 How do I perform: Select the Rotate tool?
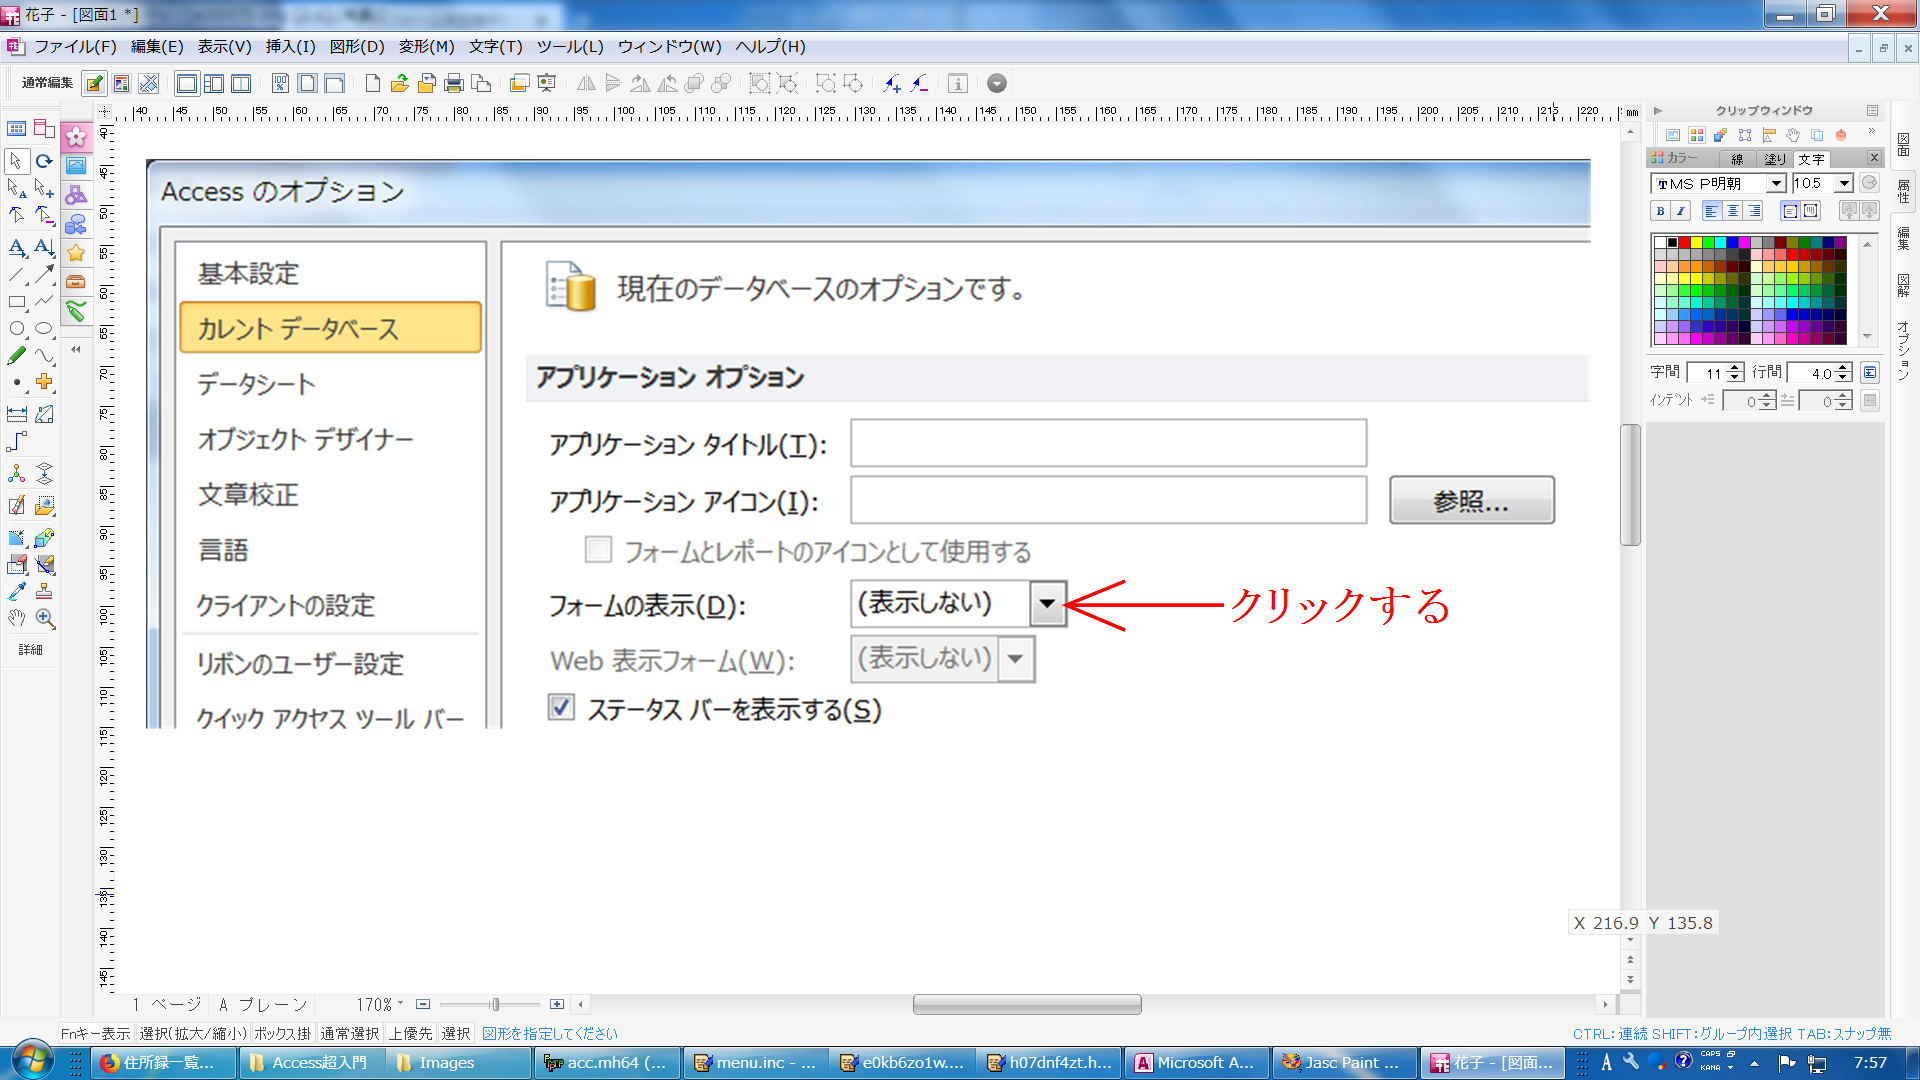pyautogui.click(x=44, y=160)
